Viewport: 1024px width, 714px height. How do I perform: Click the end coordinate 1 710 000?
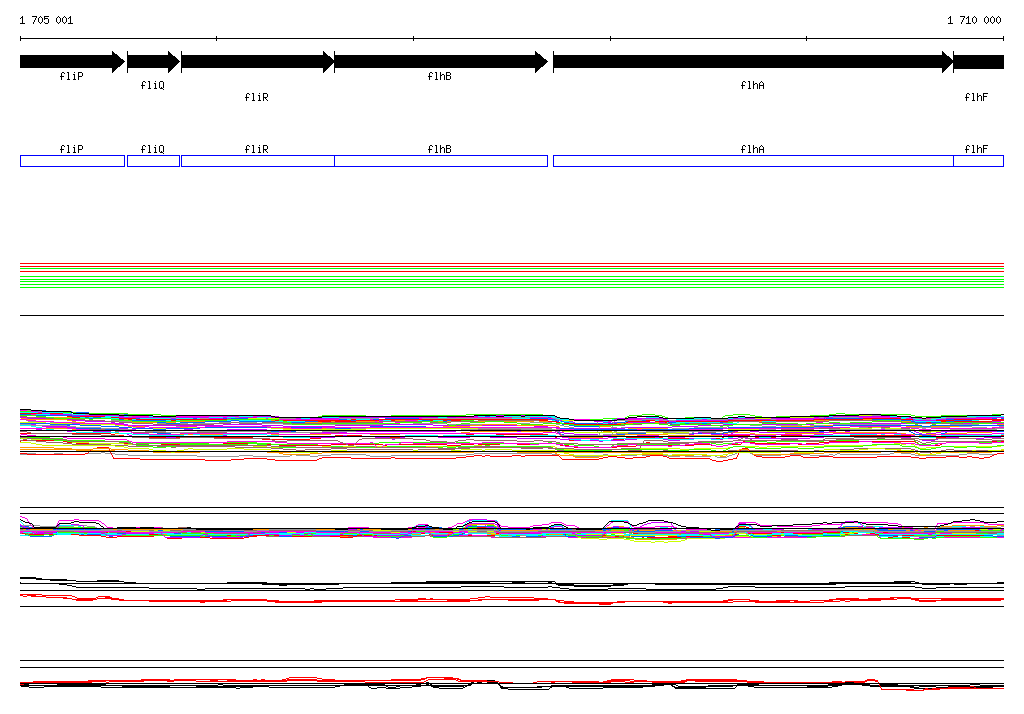coord(973,20)
